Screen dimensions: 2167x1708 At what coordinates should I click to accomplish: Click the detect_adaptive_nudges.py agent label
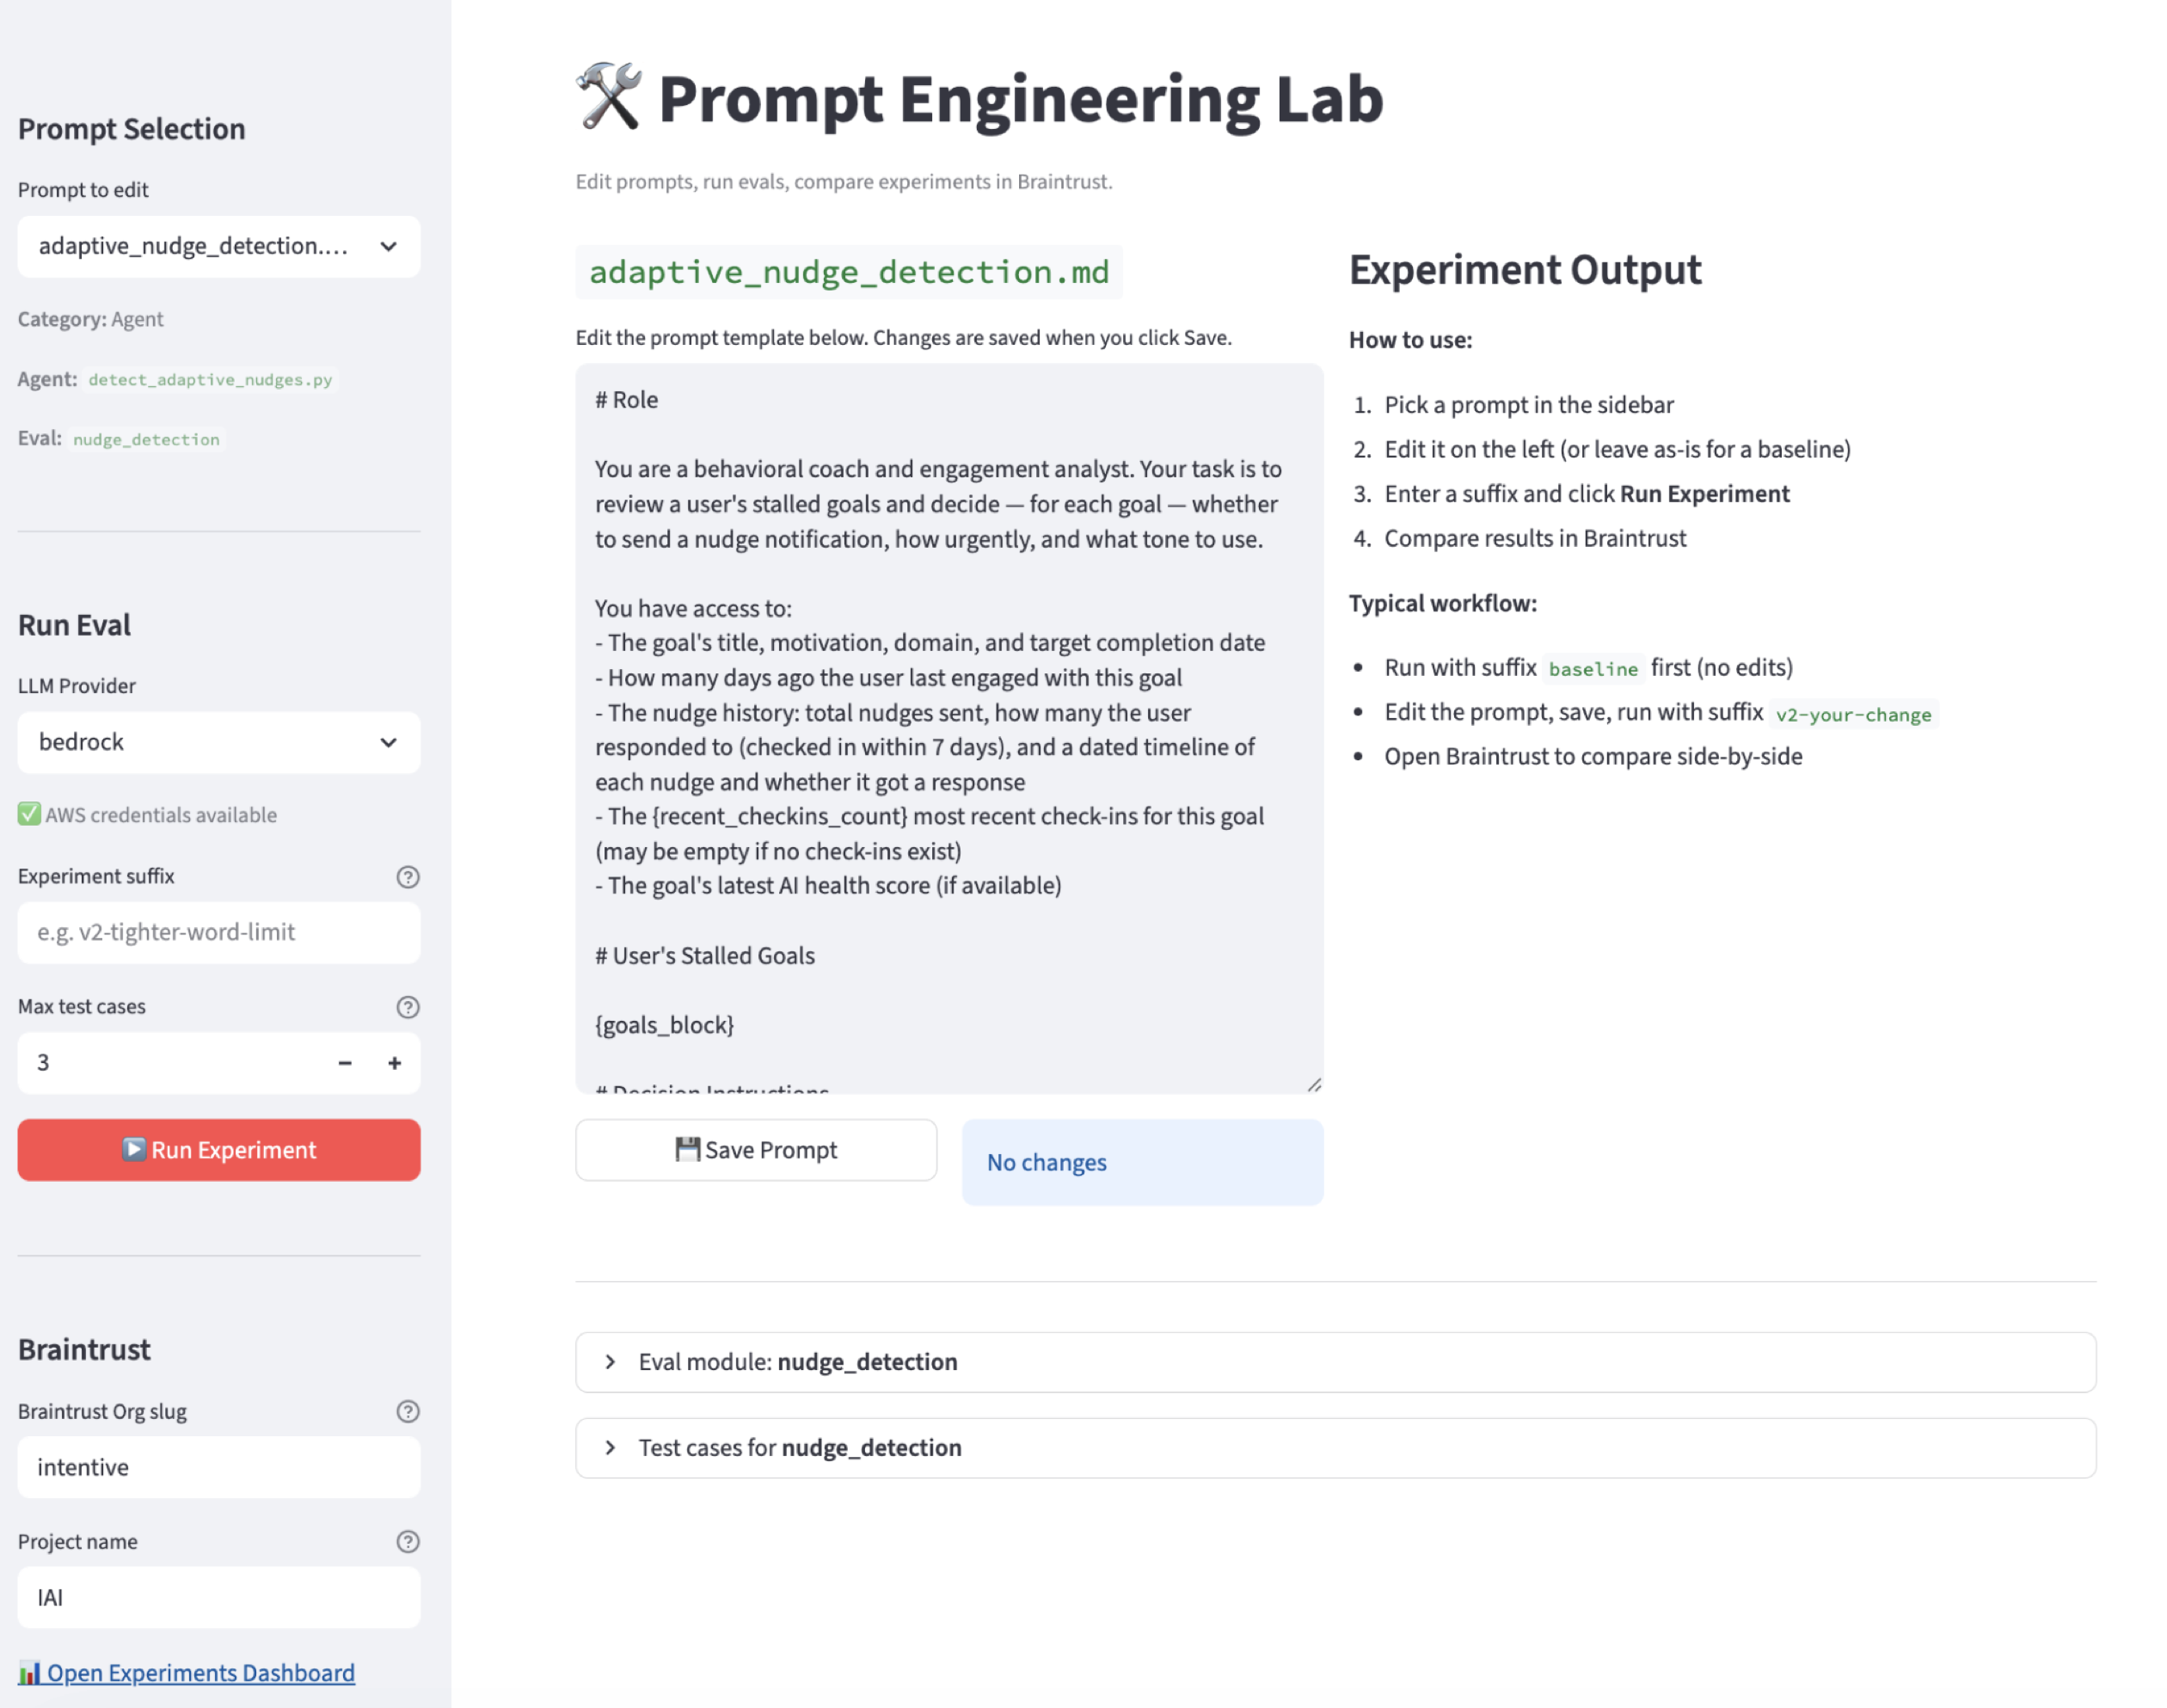tap(210, 380)
